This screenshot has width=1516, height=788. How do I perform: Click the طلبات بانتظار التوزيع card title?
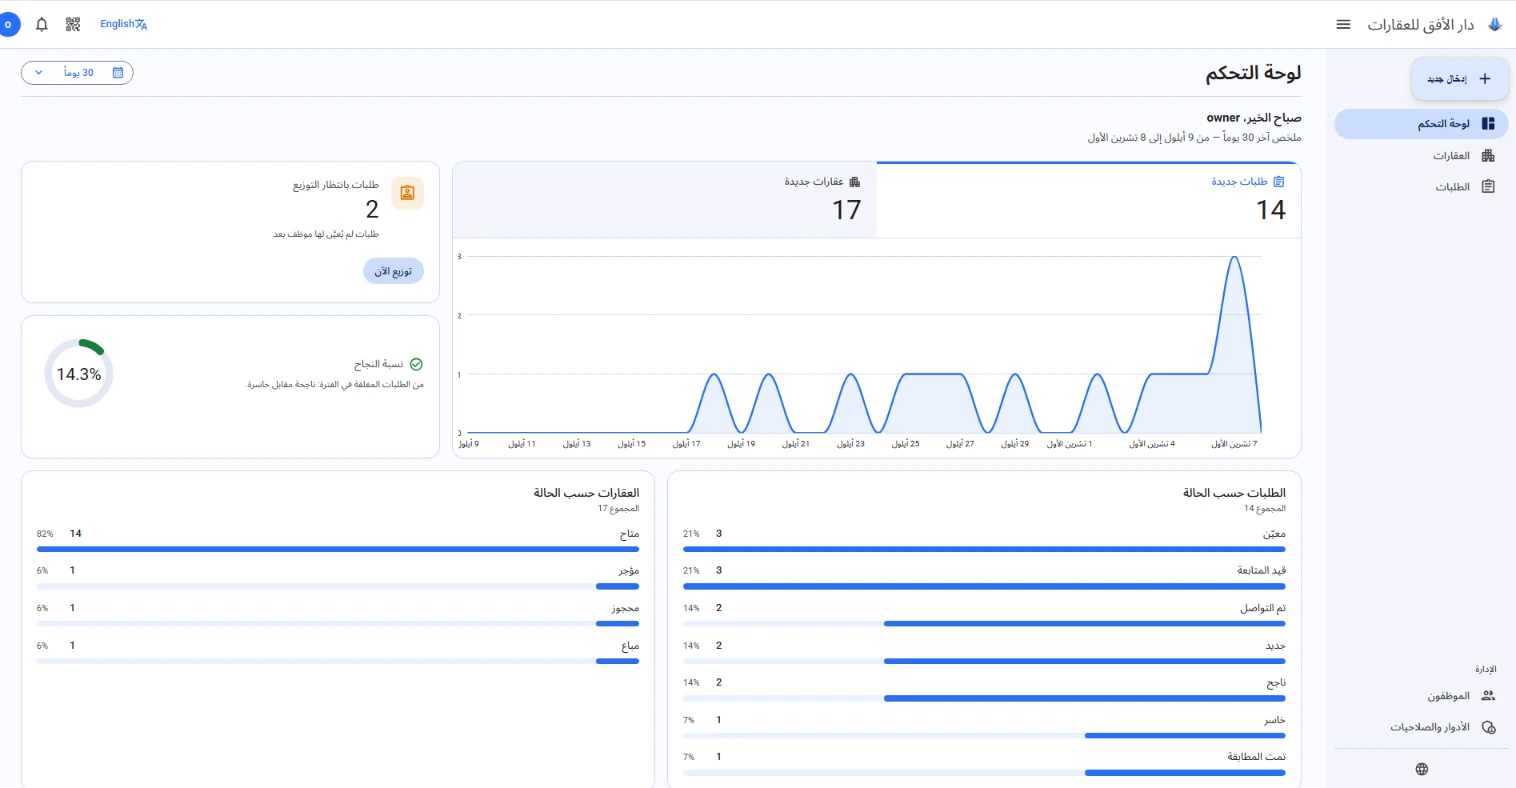point(336,185)
